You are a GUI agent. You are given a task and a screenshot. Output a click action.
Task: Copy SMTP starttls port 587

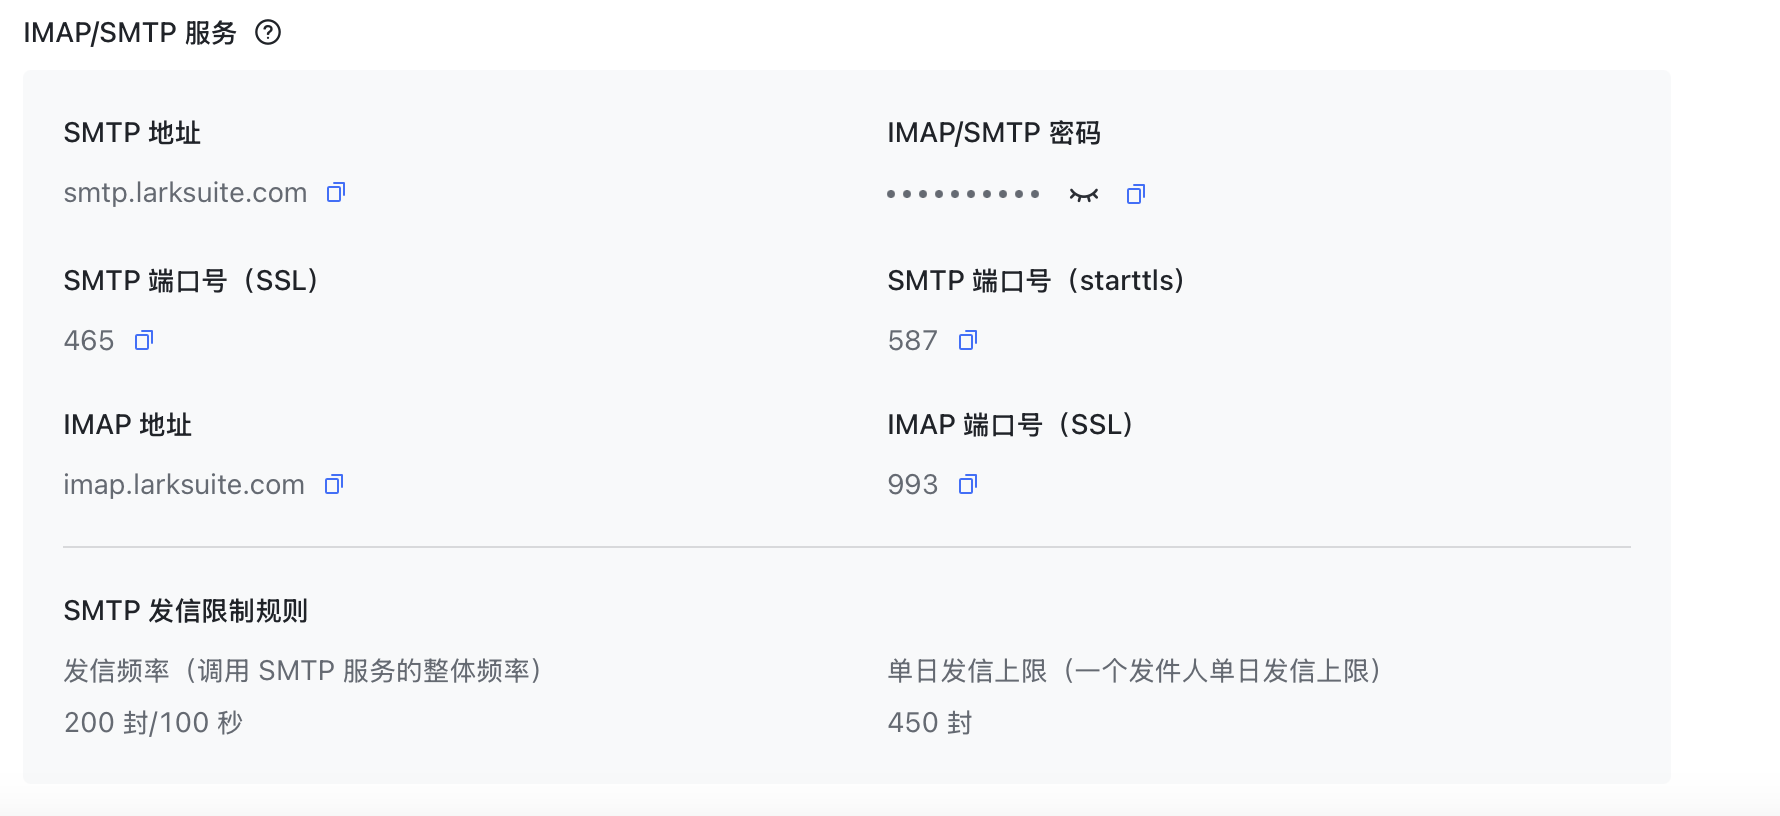click(968, 340)
